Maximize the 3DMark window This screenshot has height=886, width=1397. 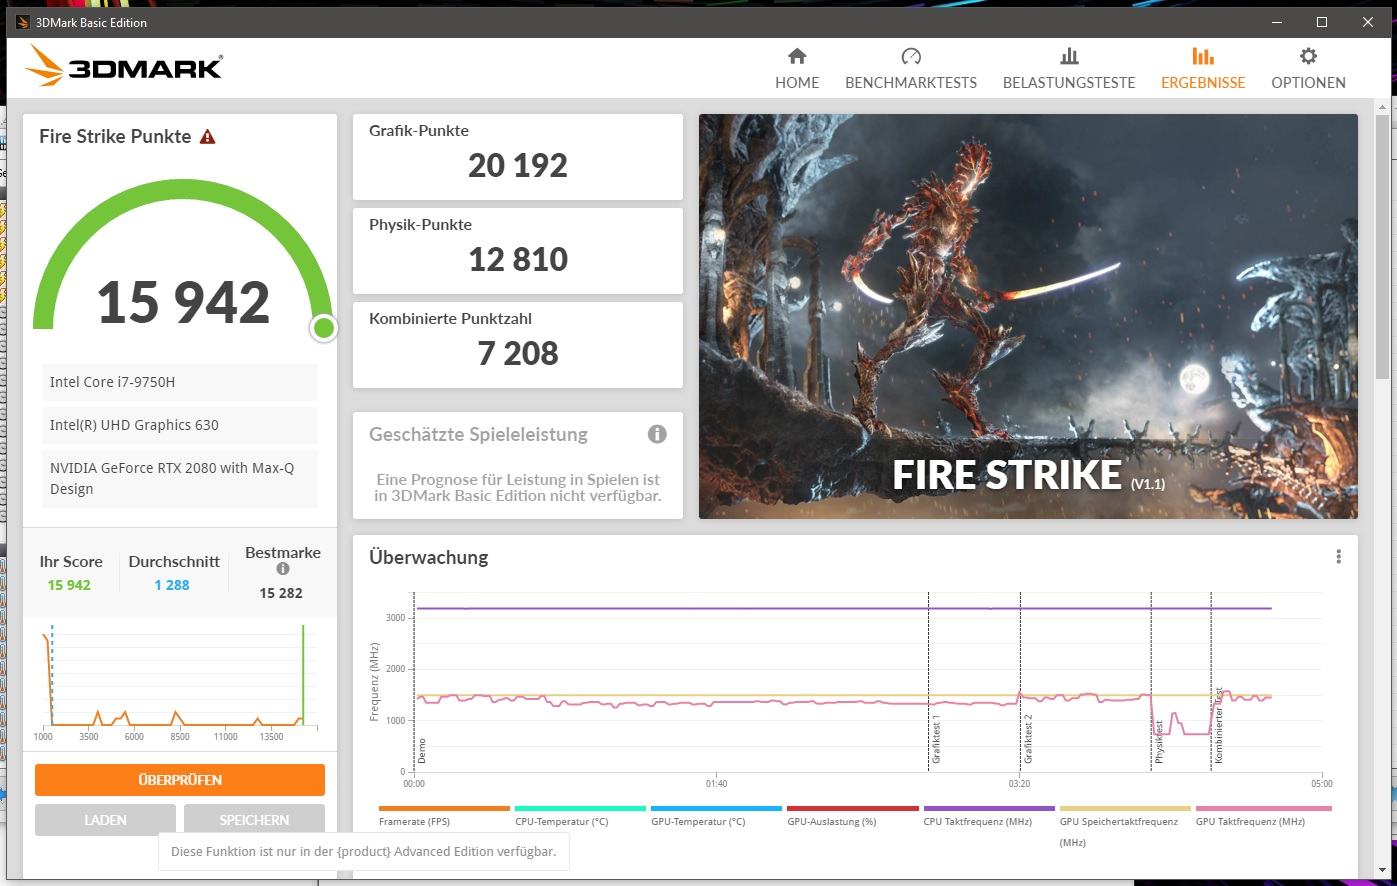click(x=1321, y=22)
